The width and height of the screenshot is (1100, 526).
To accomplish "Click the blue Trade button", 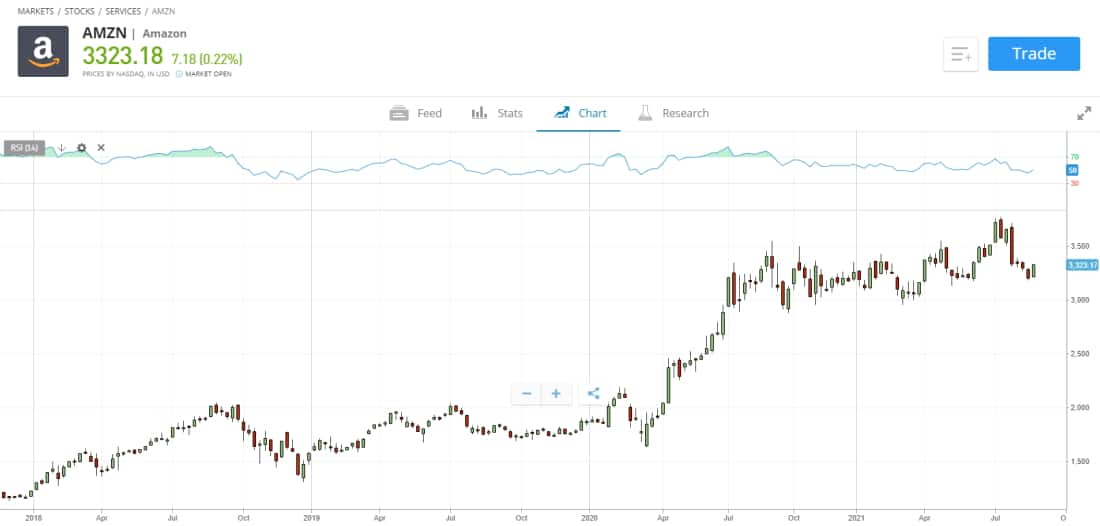I will [x=1033, y=54].
